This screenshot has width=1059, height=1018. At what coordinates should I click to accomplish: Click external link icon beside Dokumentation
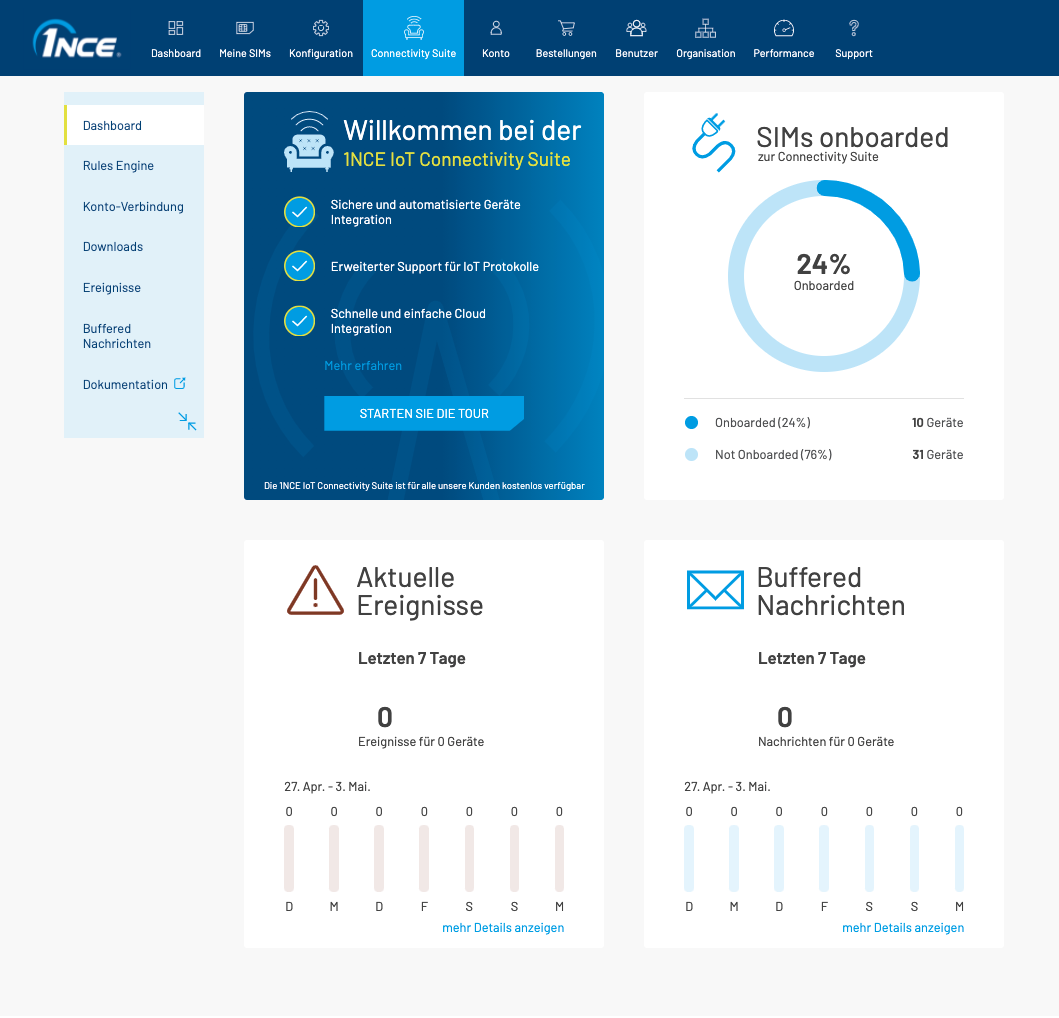coord(180,384)
